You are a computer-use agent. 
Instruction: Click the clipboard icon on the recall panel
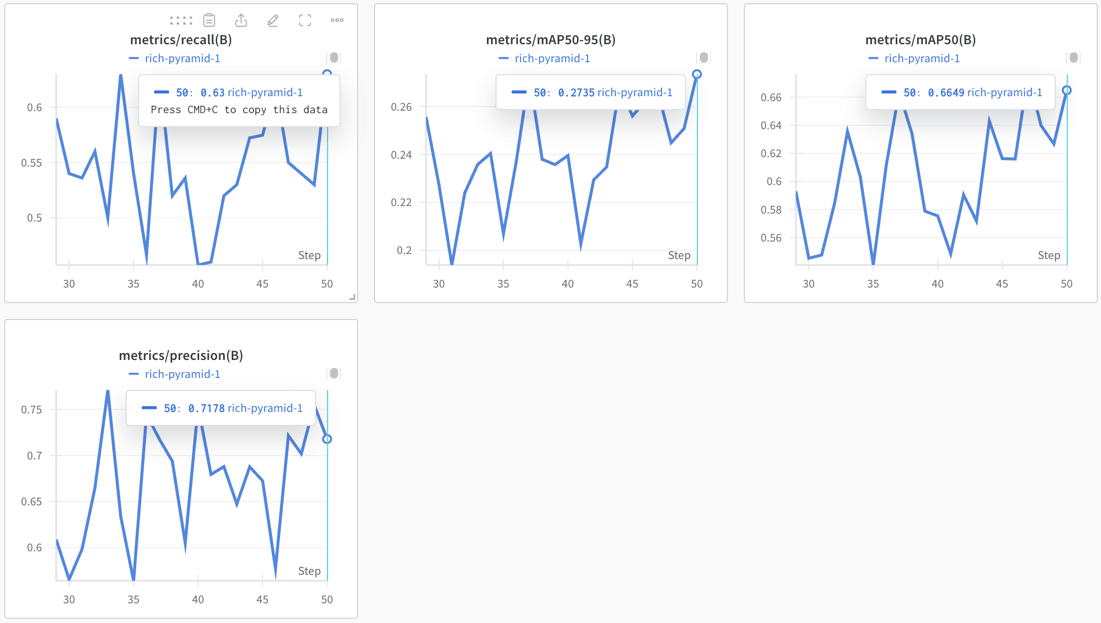pyautogui.click(x=209, y=20)
